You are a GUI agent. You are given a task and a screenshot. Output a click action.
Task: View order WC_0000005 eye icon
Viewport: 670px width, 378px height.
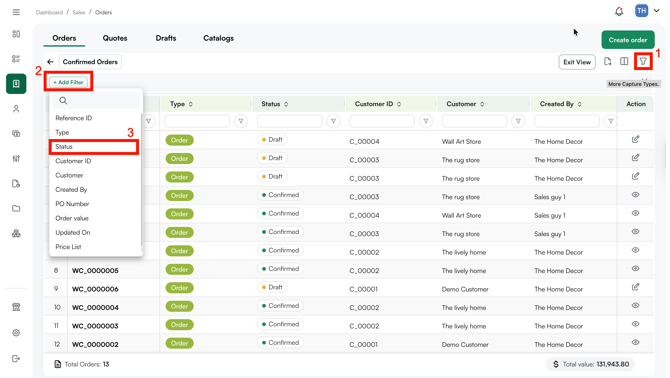tap(635, 269)
